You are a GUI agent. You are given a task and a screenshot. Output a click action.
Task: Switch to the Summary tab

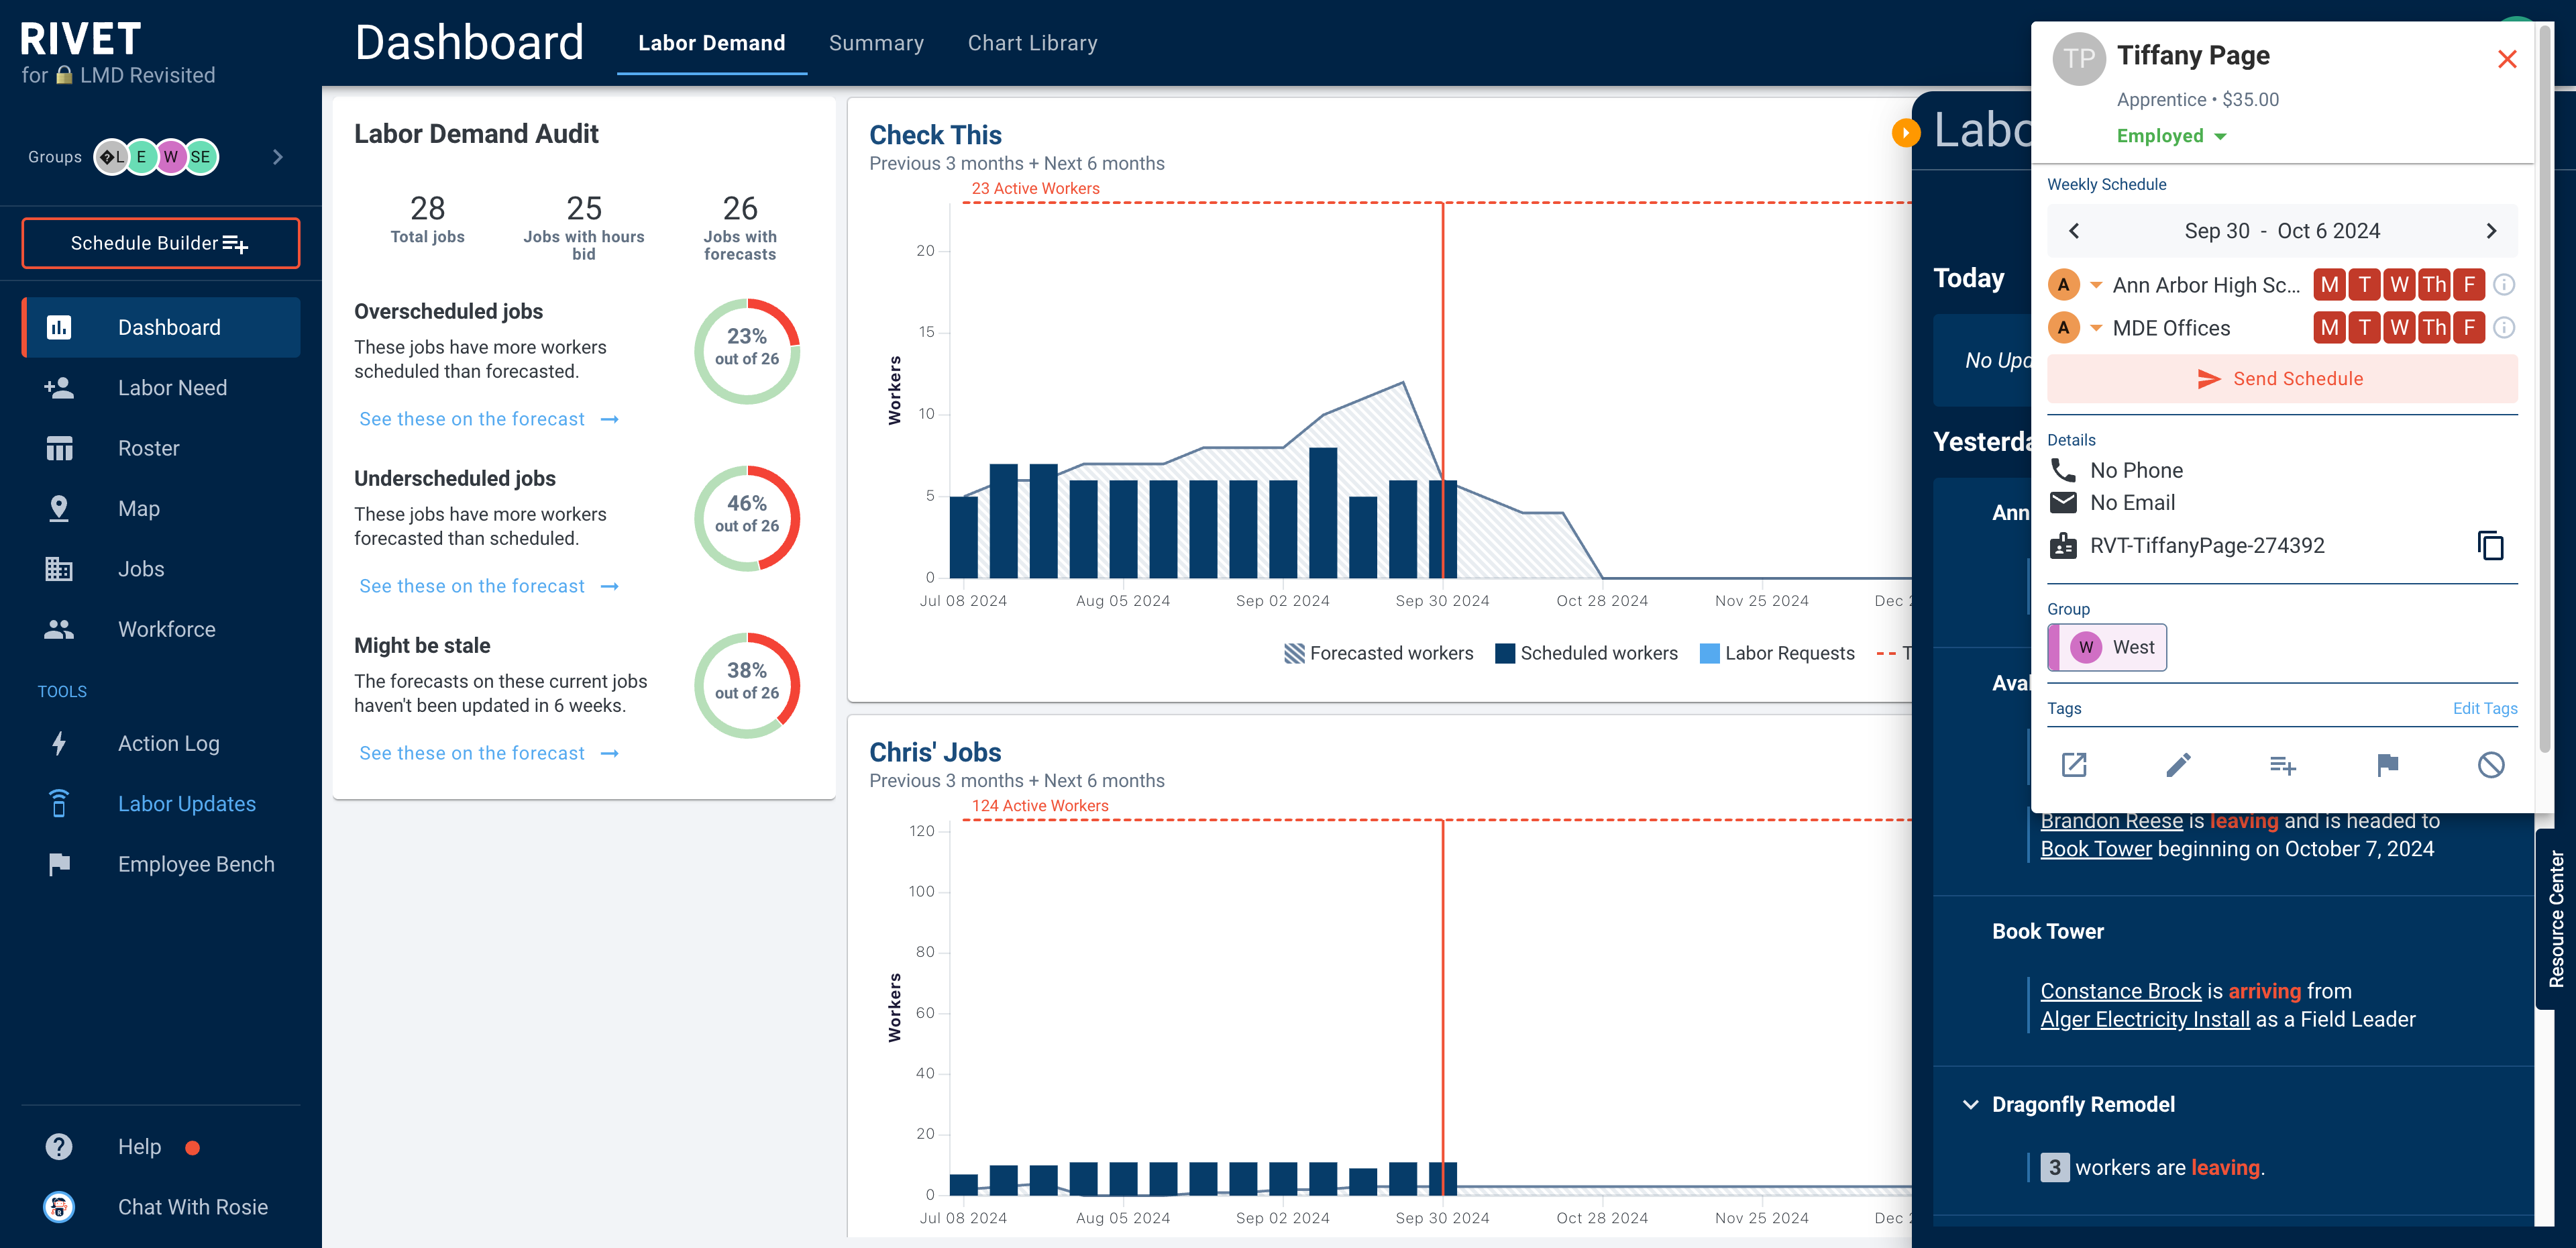(x=876, y=43)
